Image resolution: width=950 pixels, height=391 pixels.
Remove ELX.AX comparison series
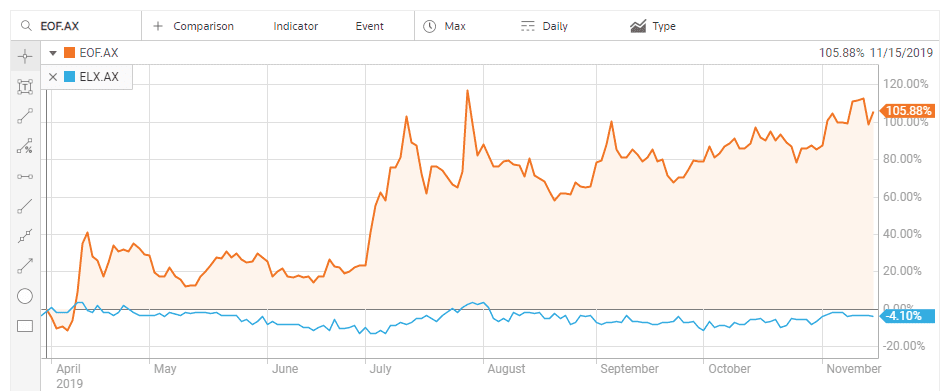pos(53,76)
